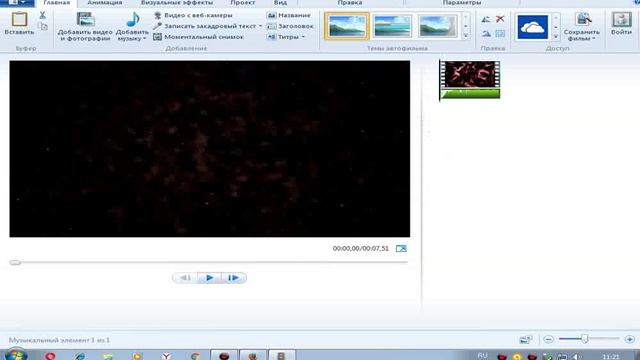Click the Войти sign-in icon
640x360 pixels.
621,19
